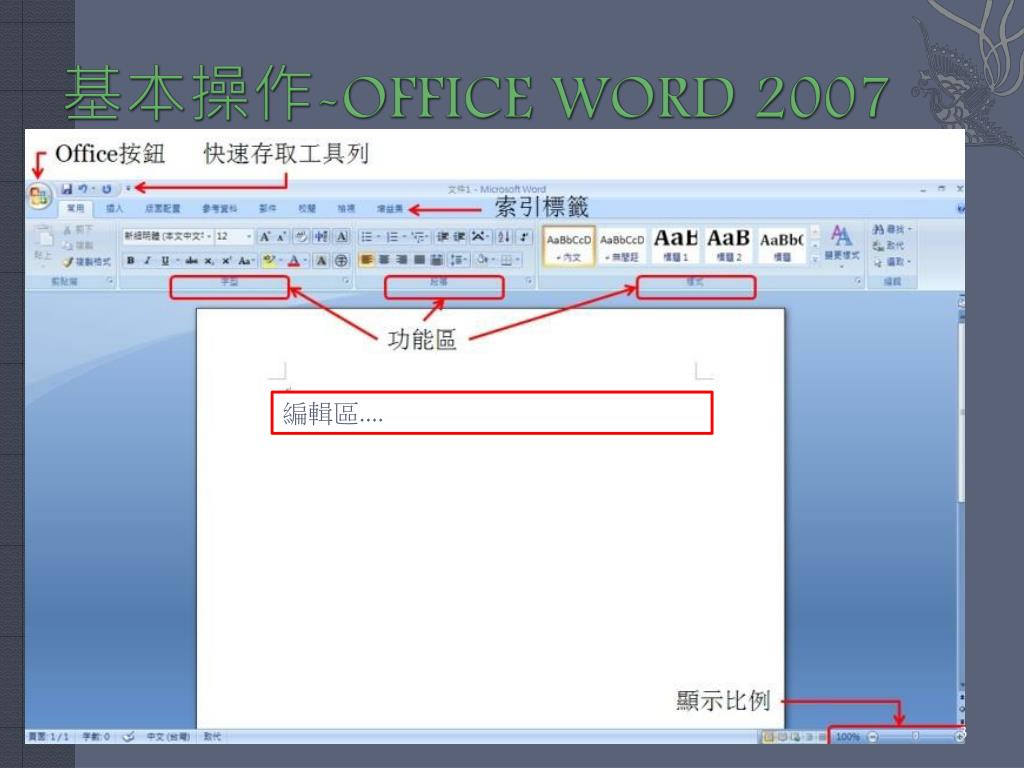Viewport: 1024px width, 768px height.
Task: Click the Asian Layout icon
Action: tap(479, 236)
